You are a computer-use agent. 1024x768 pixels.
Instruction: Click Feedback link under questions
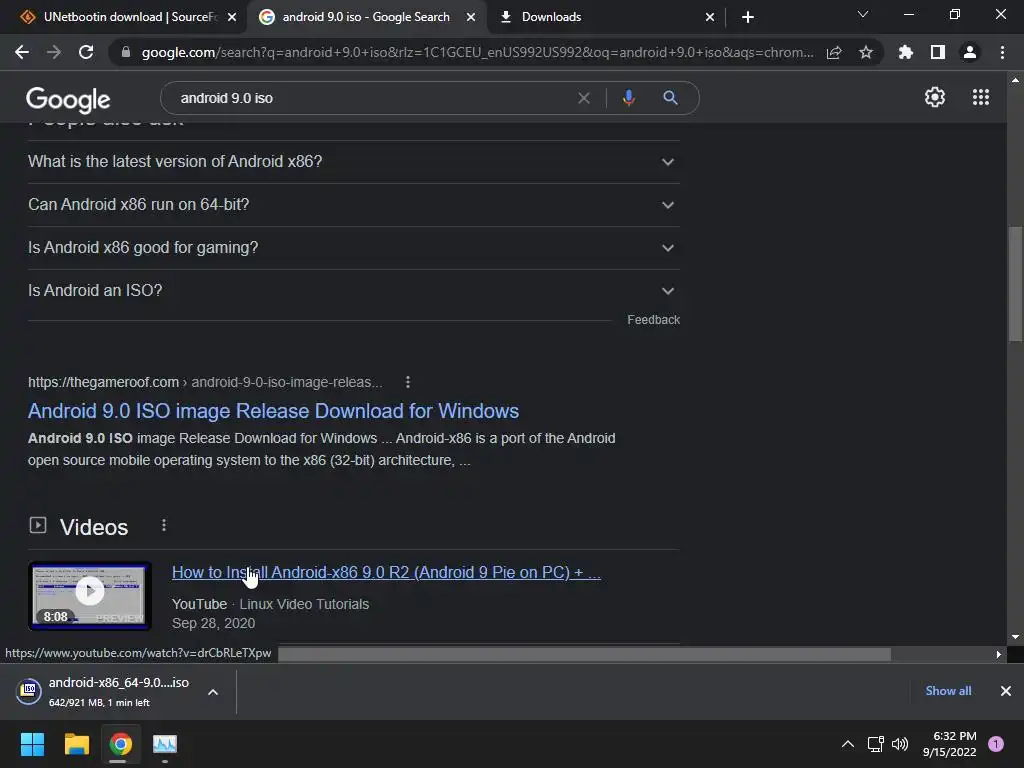[653, 319]
